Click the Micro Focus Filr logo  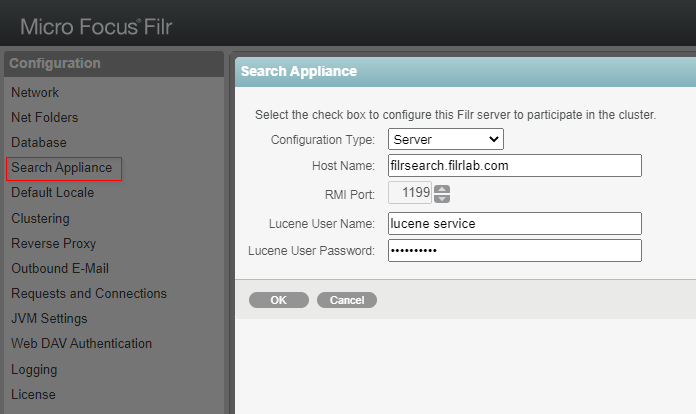pyautogui.click(x=96, y=27)
